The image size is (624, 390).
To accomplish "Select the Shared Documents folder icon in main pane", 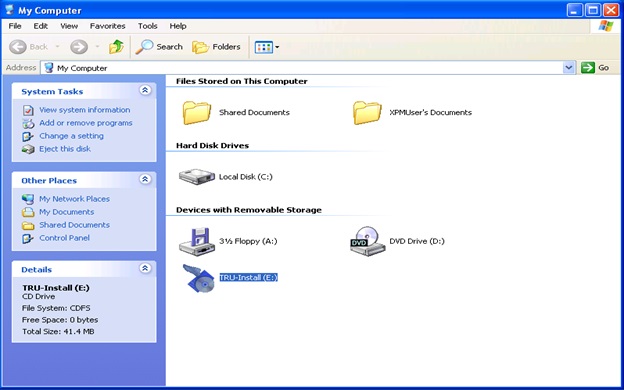I will pyautogui.click(x=197, y=113).
